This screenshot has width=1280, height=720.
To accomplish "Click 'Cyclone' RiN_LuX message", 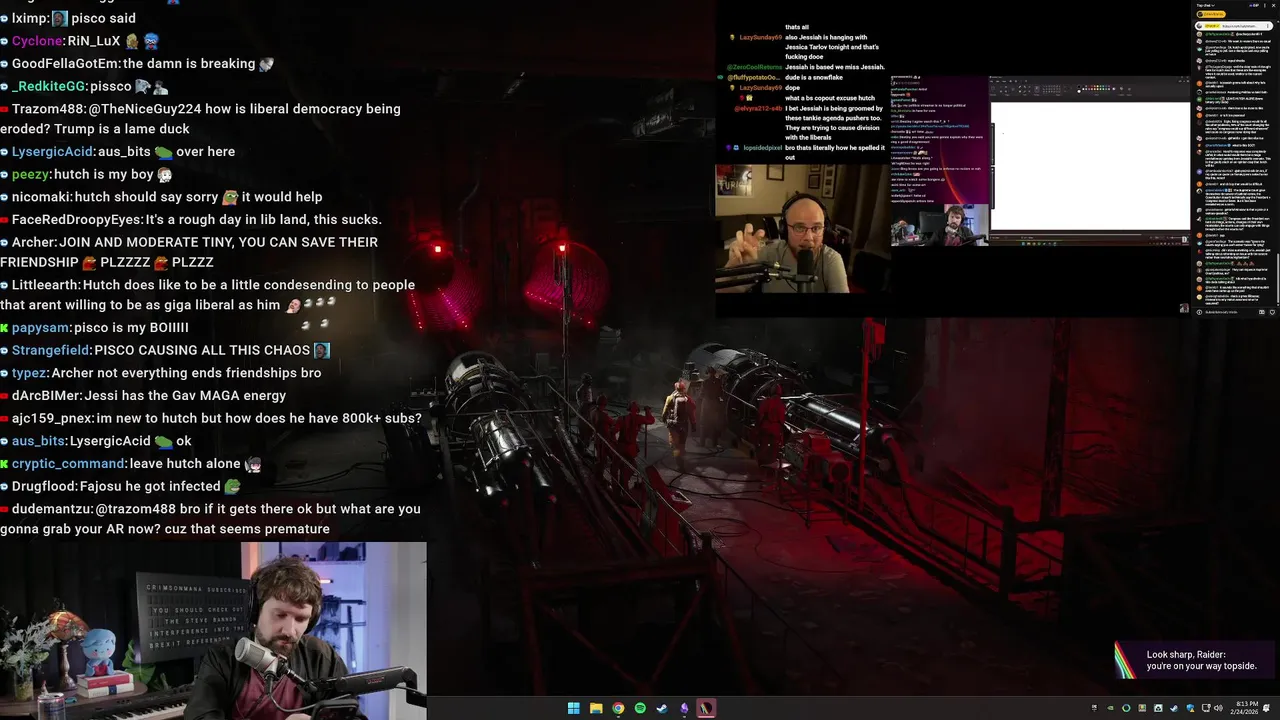I will [80, 42].
